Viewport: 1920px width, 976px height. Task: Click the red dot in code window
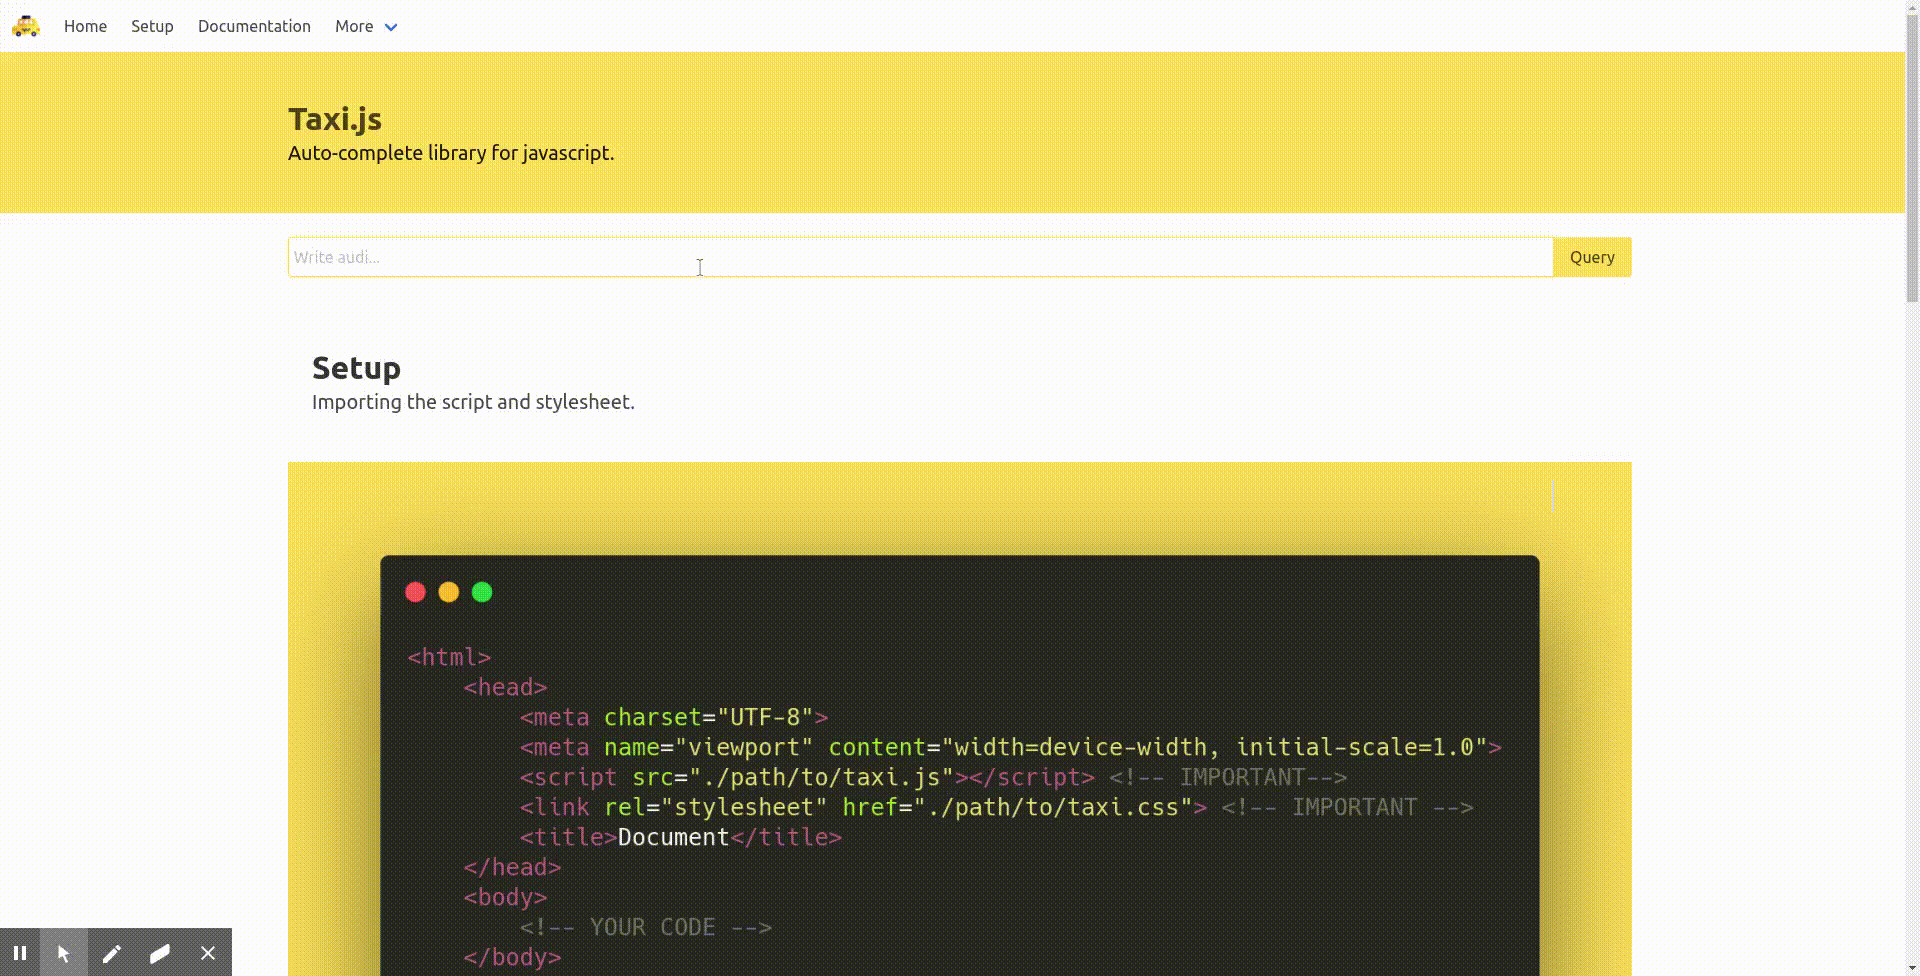tap(415, 592)
